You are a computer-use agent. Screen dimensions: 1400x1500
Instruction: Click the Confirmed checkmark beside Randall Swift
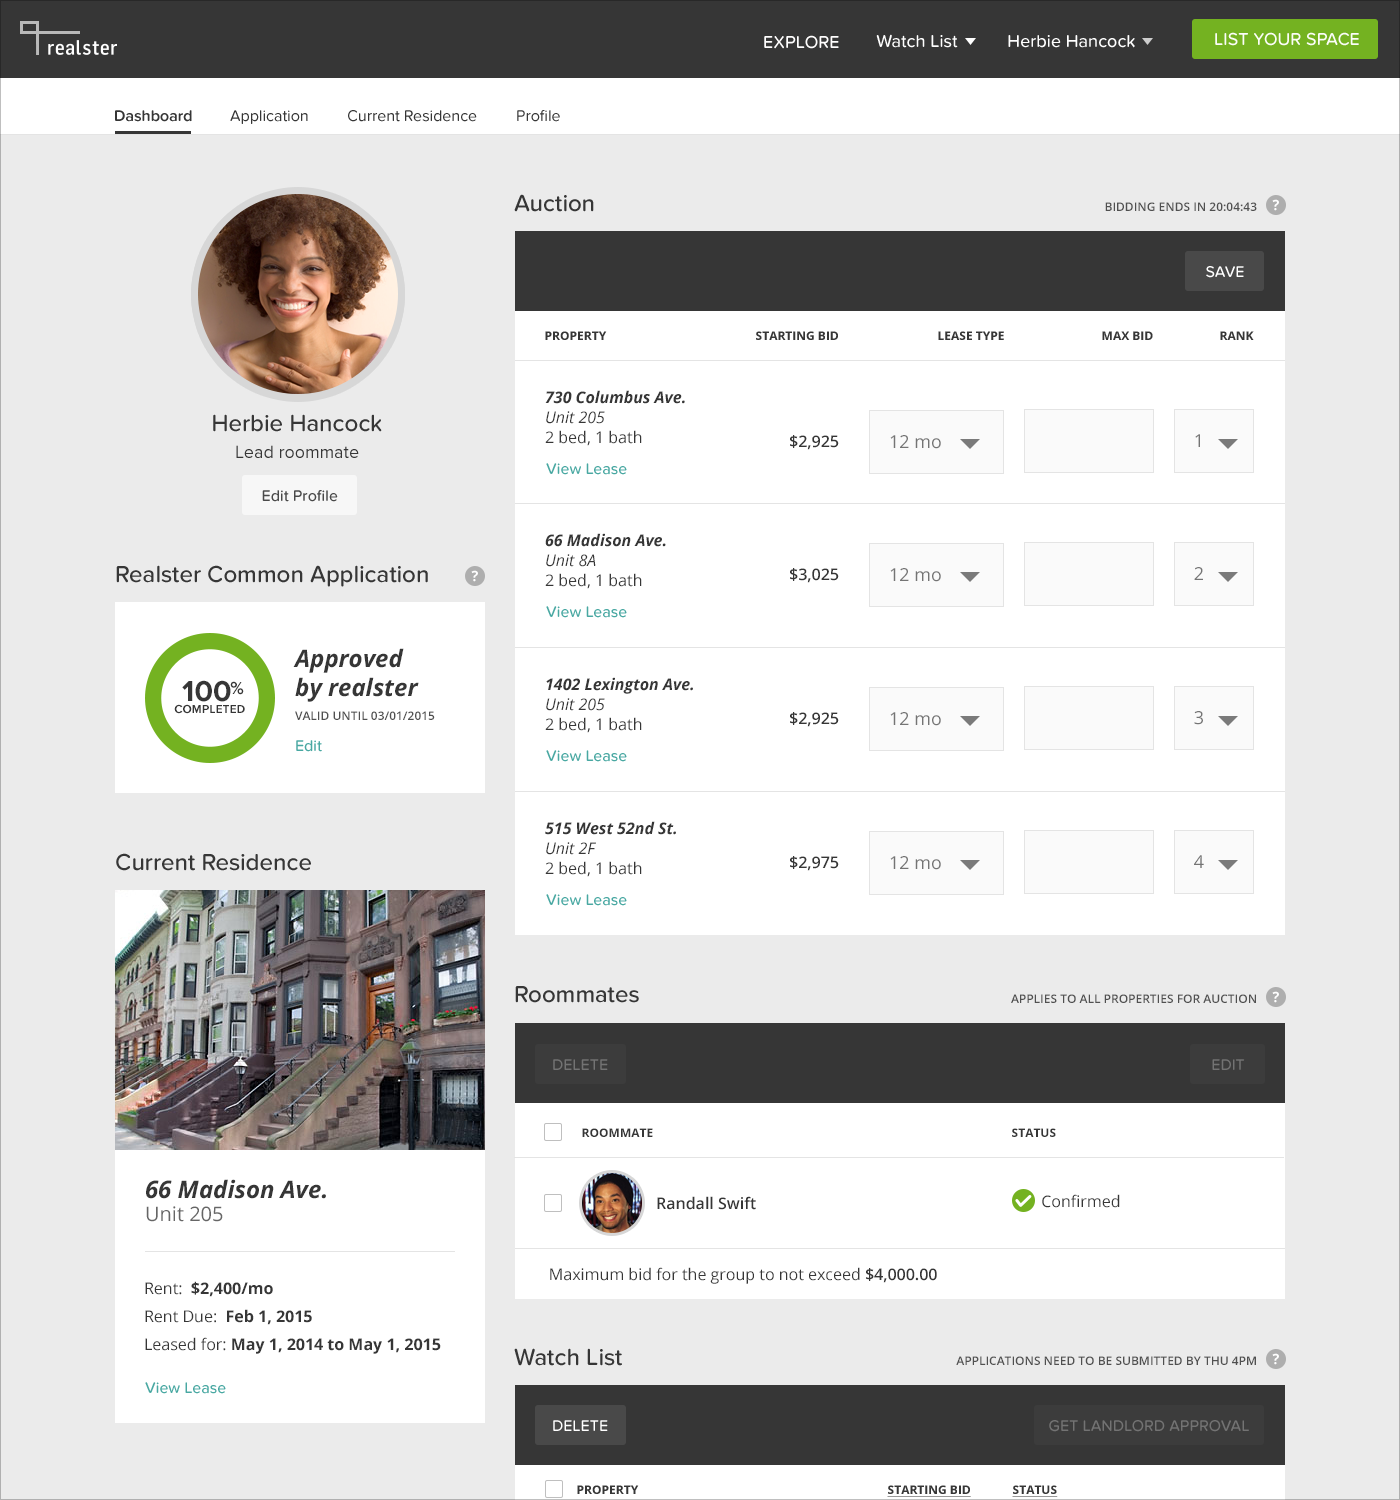click(x=1022, y=1201)
